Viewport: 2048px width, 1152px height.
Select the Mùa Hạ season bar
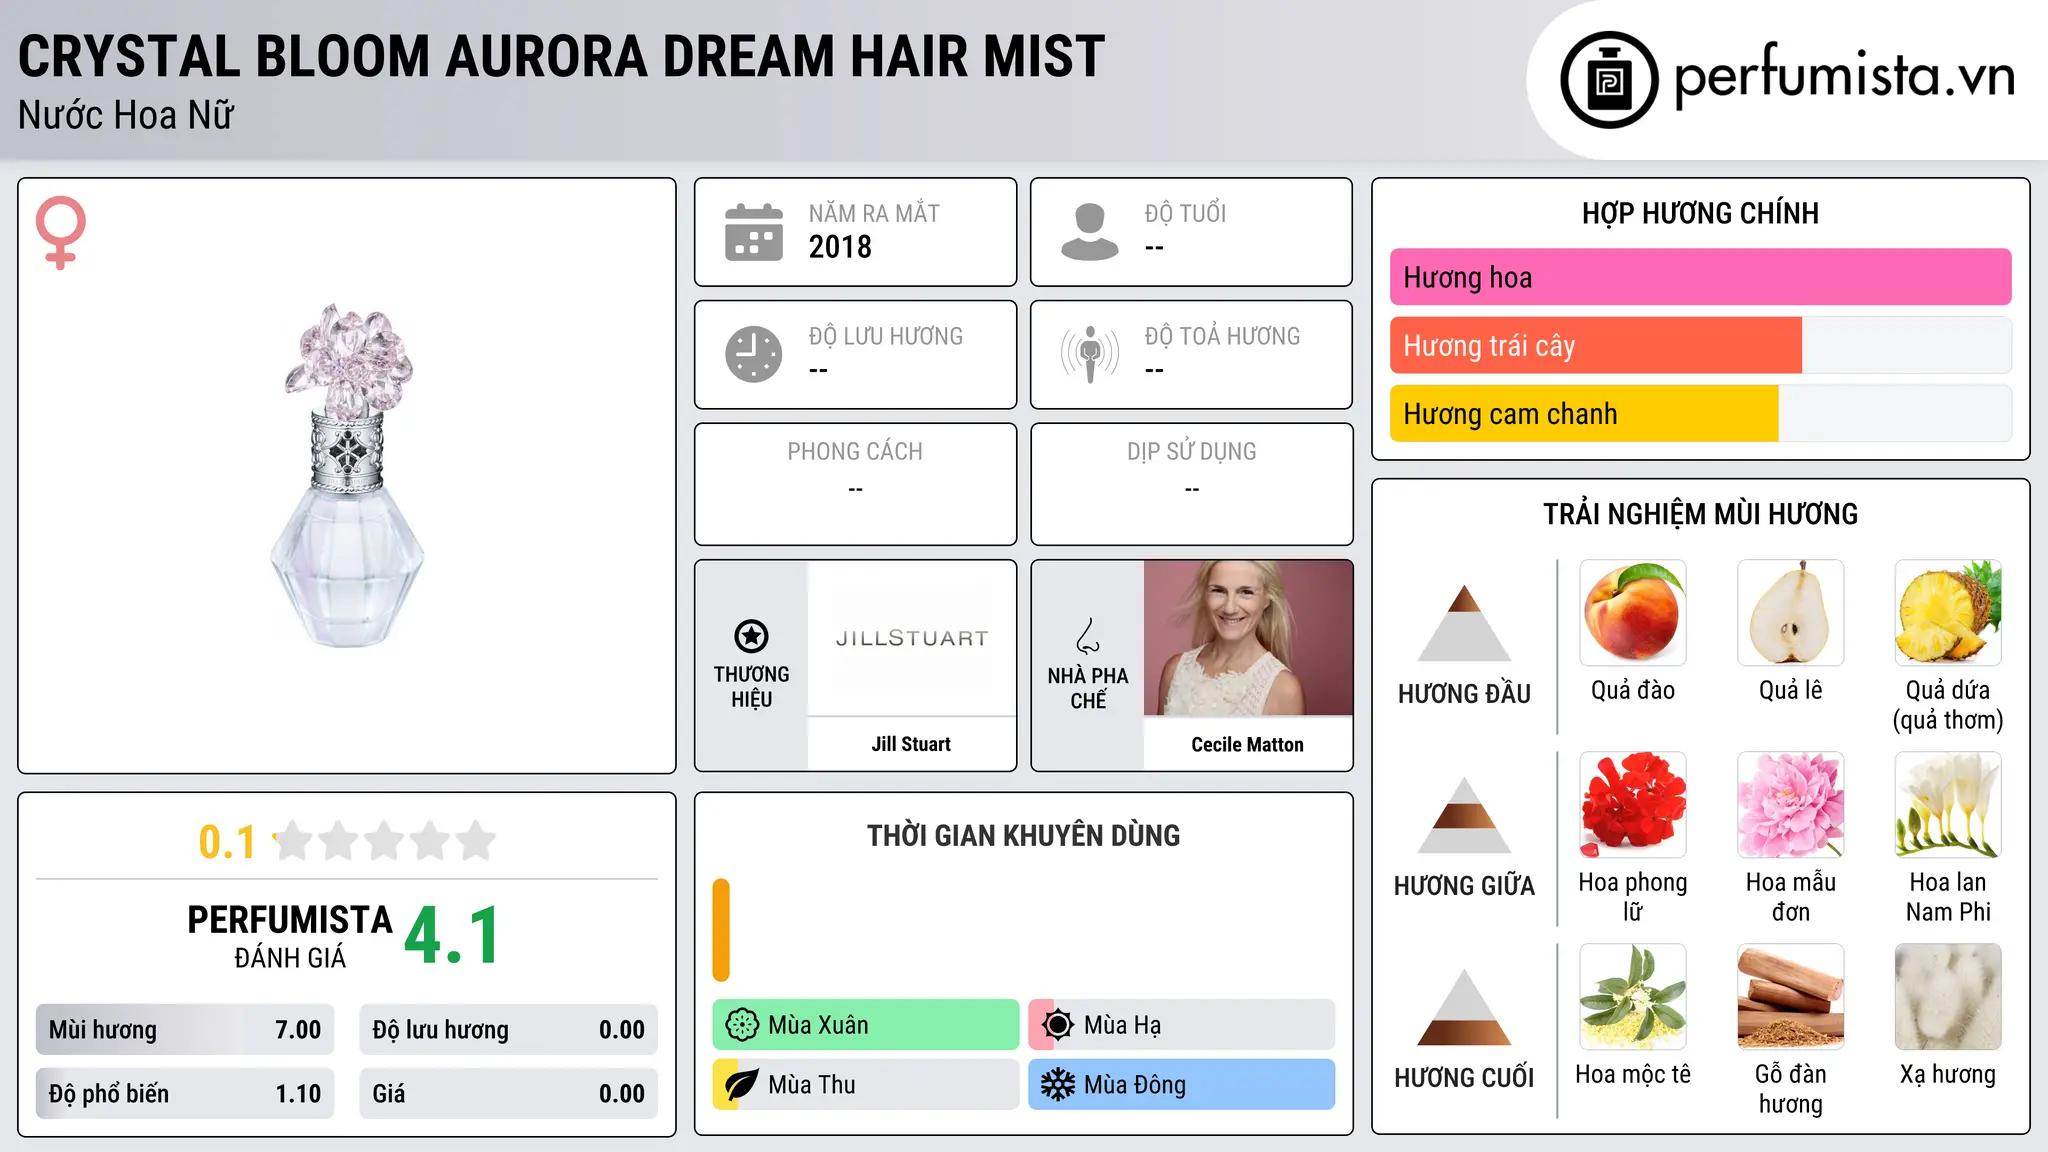click(x=1182, y=1025)
